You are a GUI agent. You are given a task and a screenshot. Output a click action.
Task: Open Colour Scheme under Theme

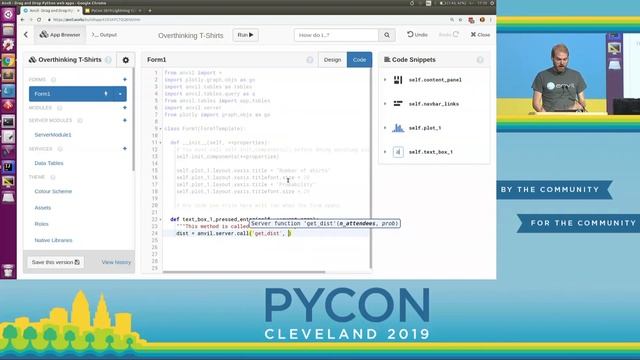[x=53, y=191]
